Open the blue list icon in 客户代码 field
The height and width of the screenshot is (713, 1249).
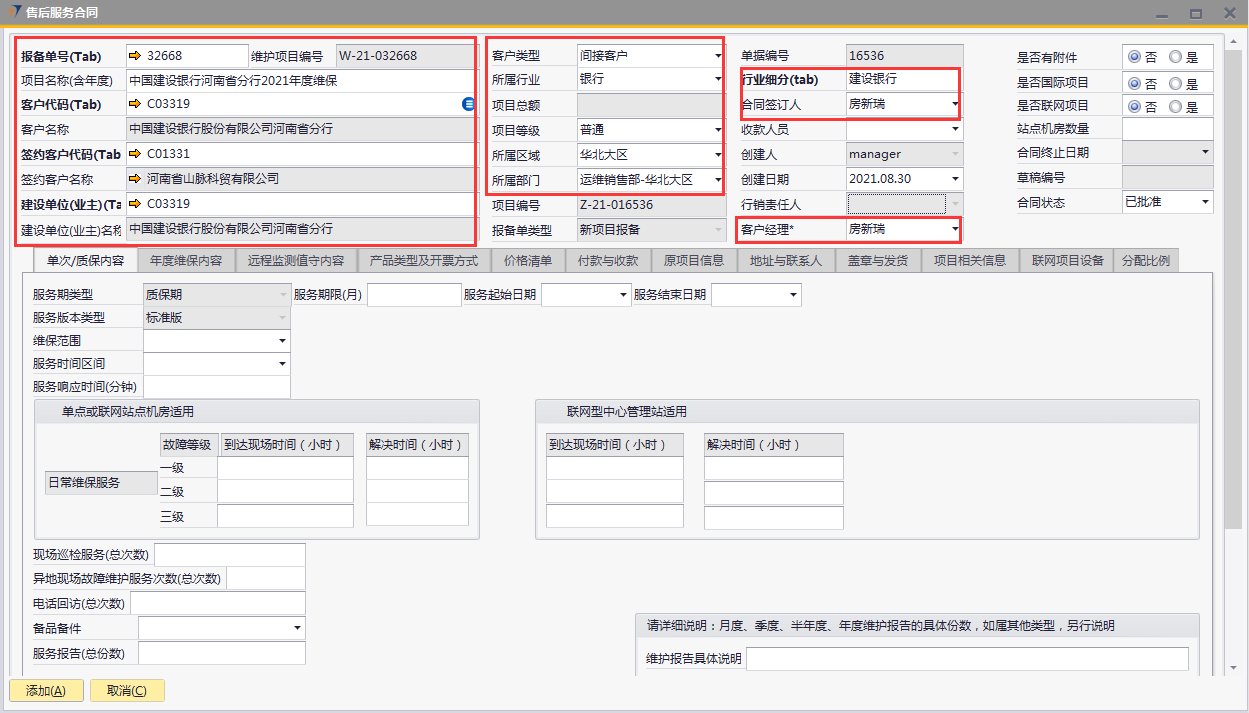coord(468,104)
